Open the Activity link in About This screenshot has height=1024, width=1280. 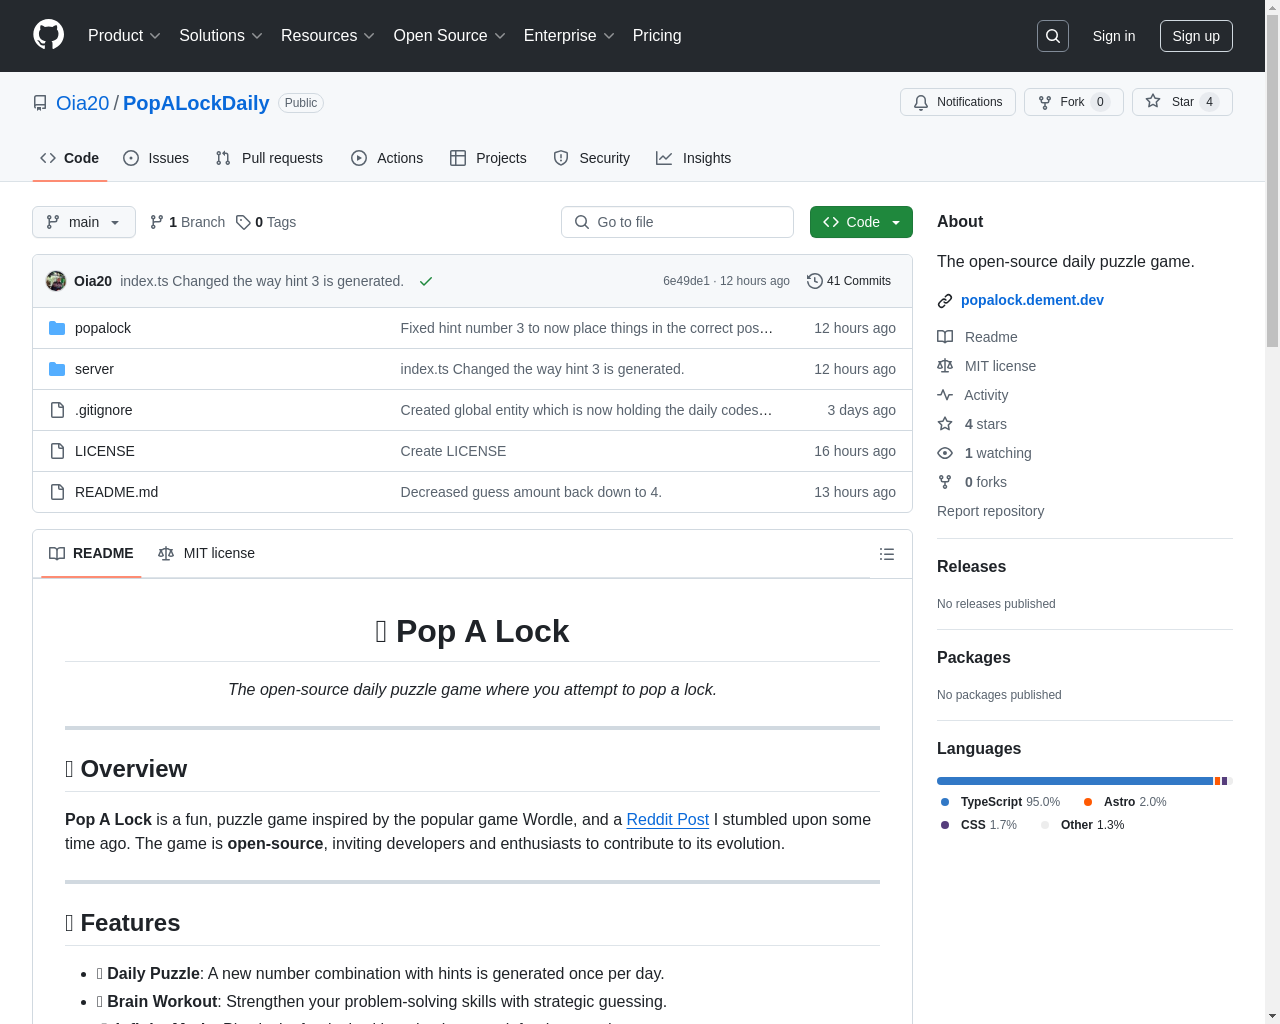[972, 395]
